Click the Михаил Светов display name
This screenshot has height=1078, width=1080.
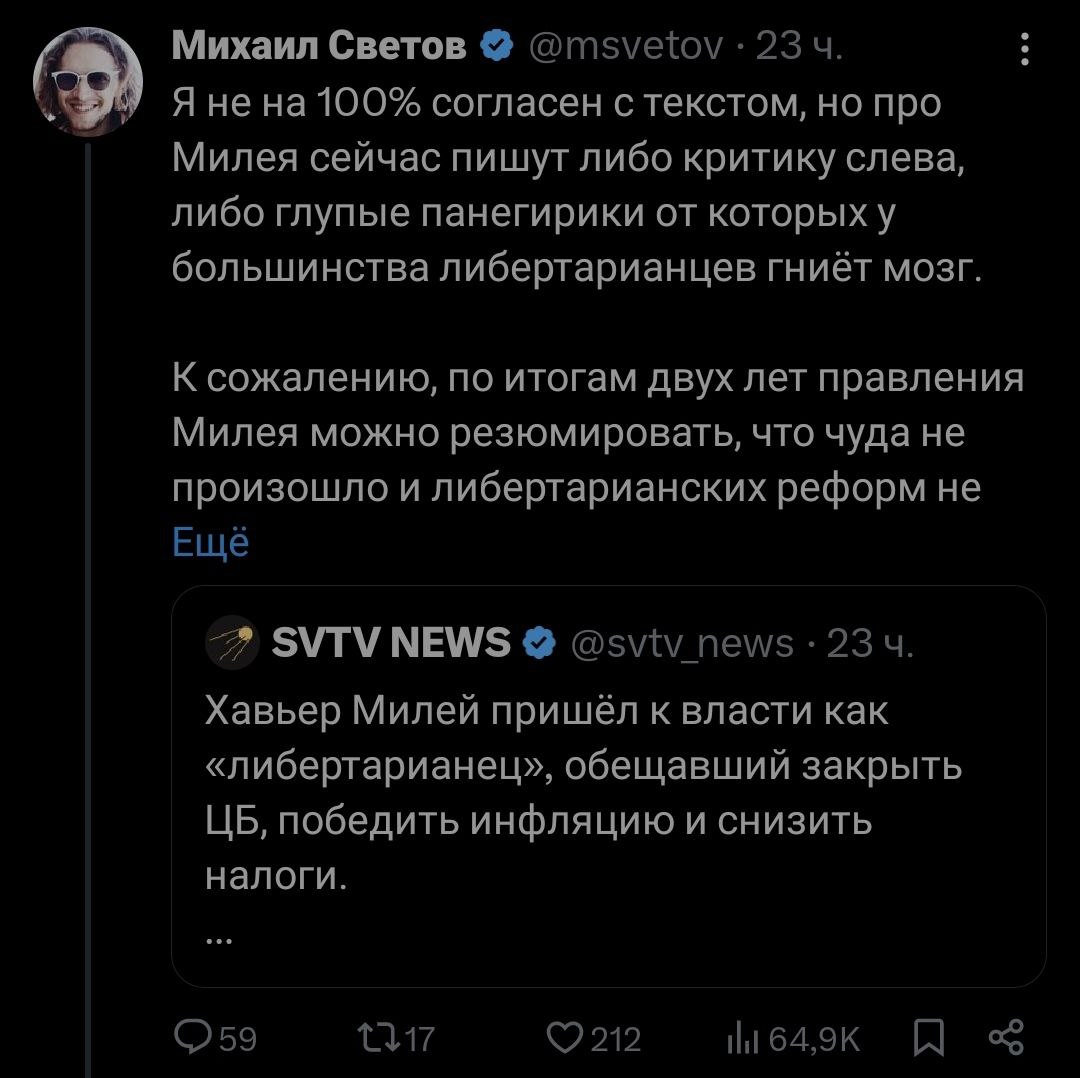(319, 46)
